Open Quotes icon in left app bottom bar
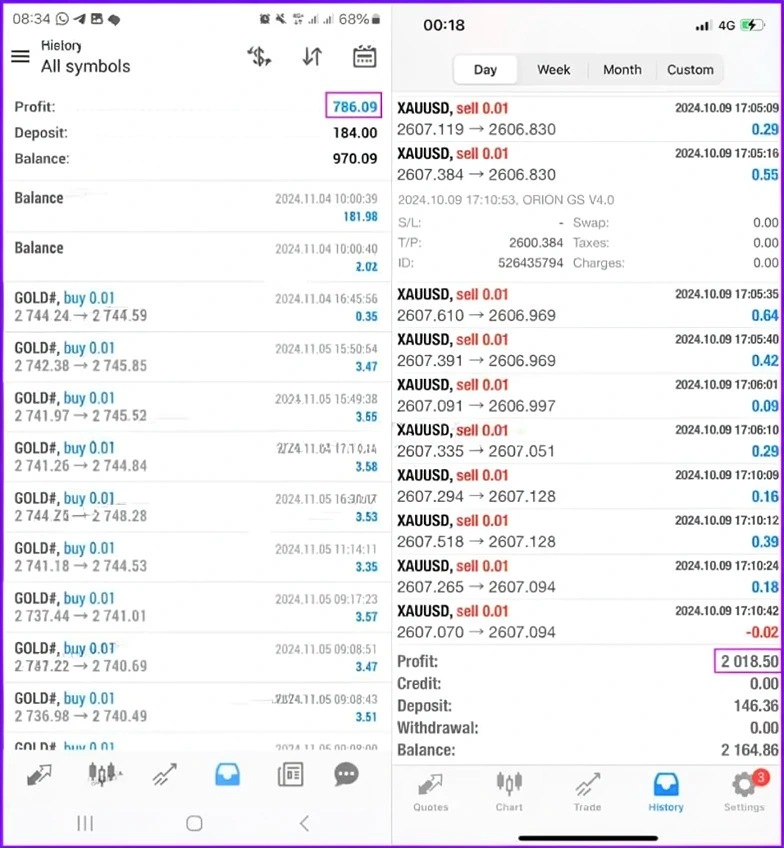Image resolution: width=784 pixels, height=848 pixels. coord(39,774)
